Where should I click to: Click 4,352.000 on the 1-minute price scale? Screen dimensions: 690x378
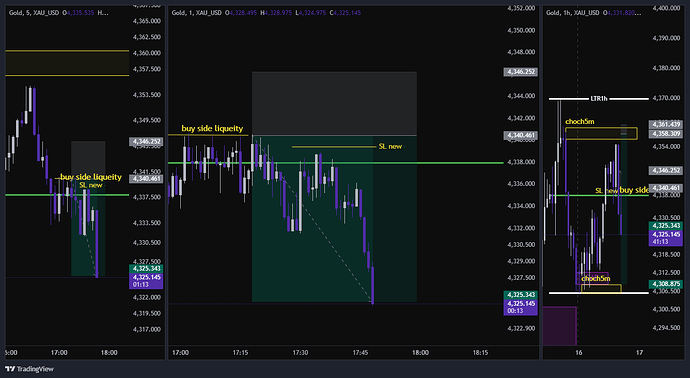pyautogui.click(x=521, y=8)
